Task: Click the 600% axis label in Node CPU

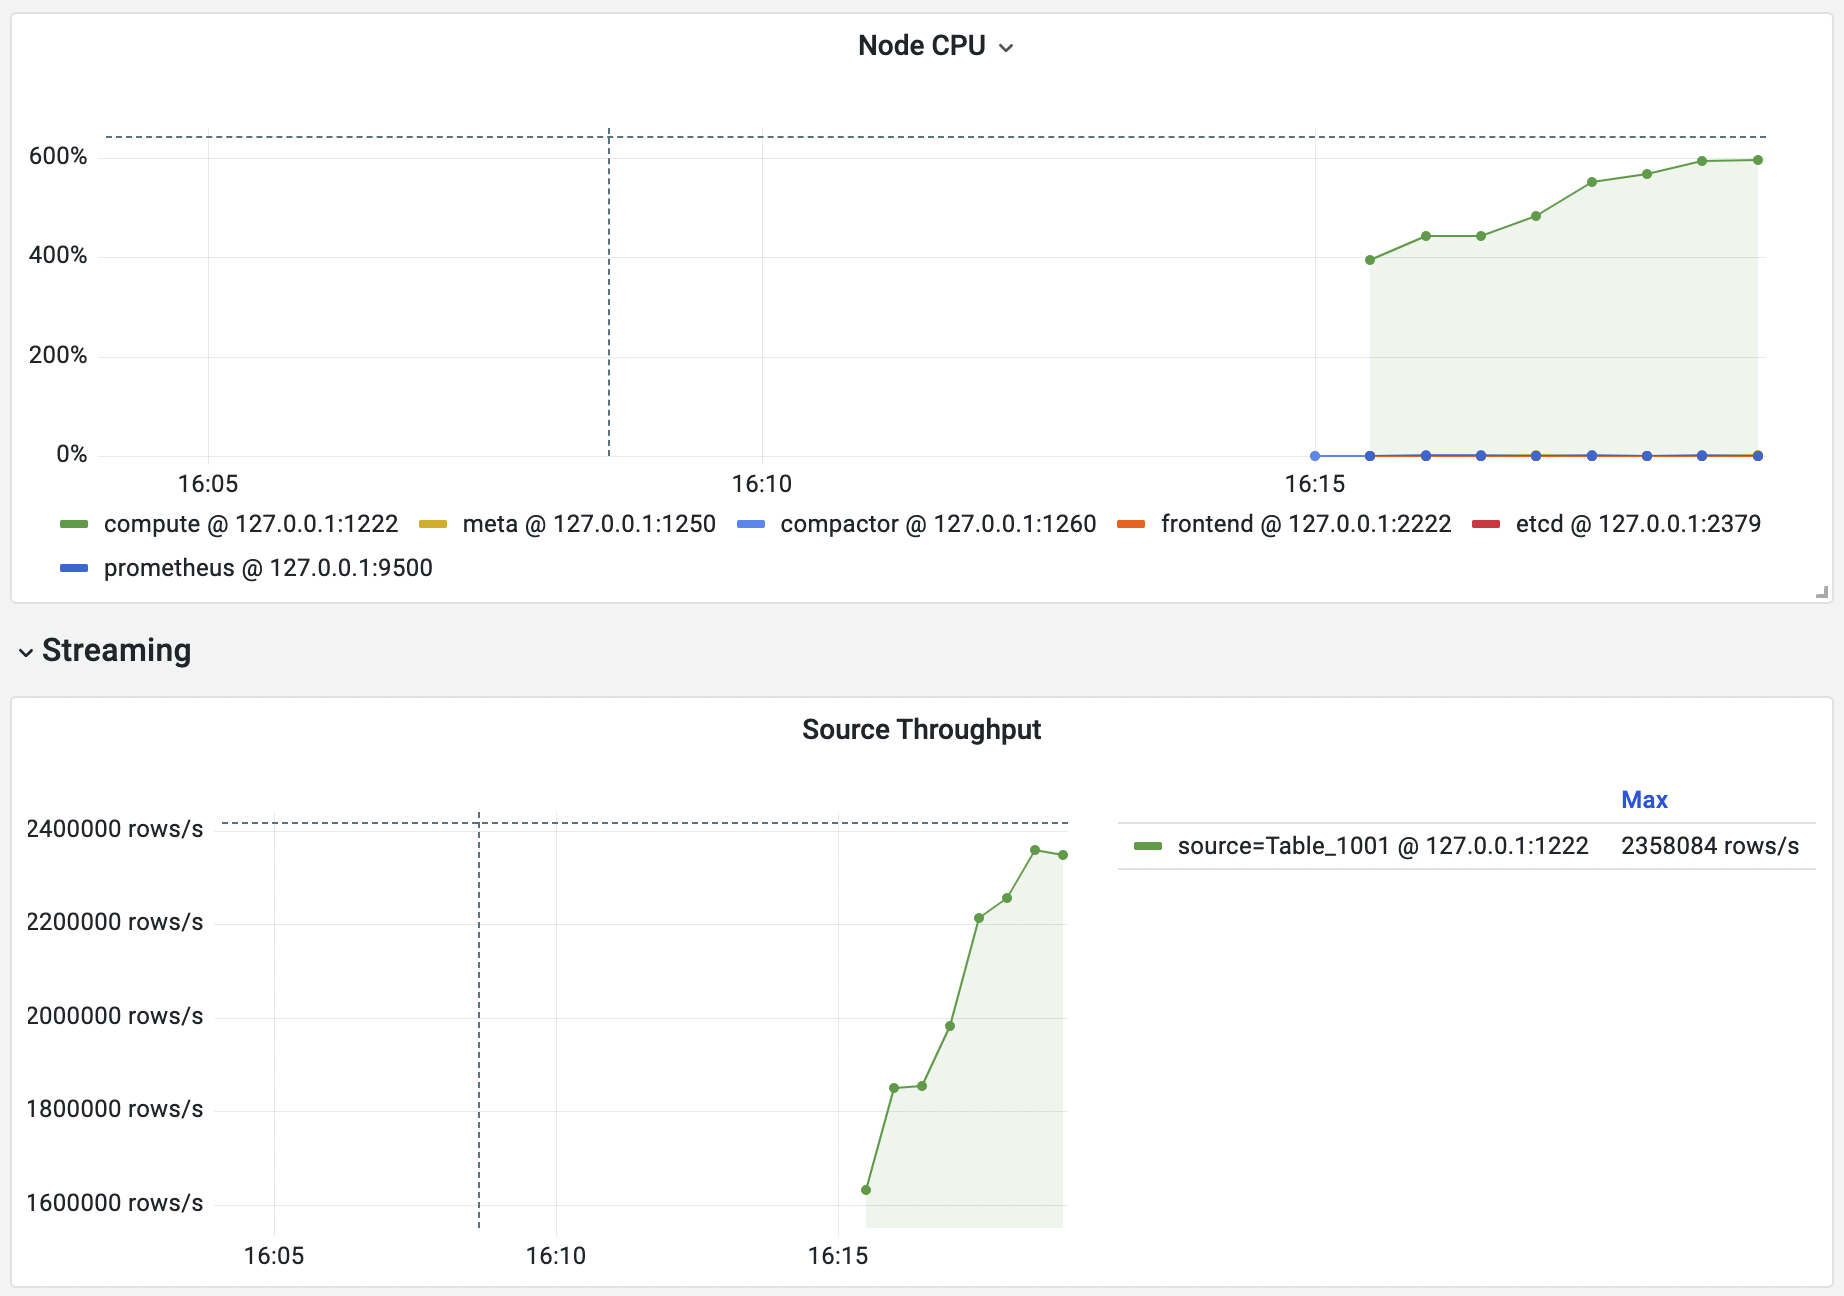Action: click(58, 156)
